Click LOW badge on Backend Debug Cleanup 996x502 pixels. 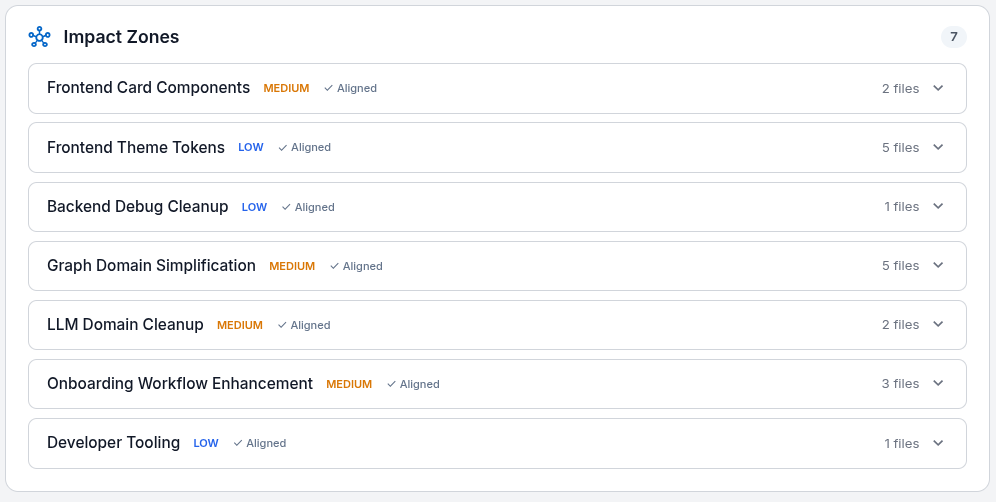pyautogui.click(x=254, y=207)
